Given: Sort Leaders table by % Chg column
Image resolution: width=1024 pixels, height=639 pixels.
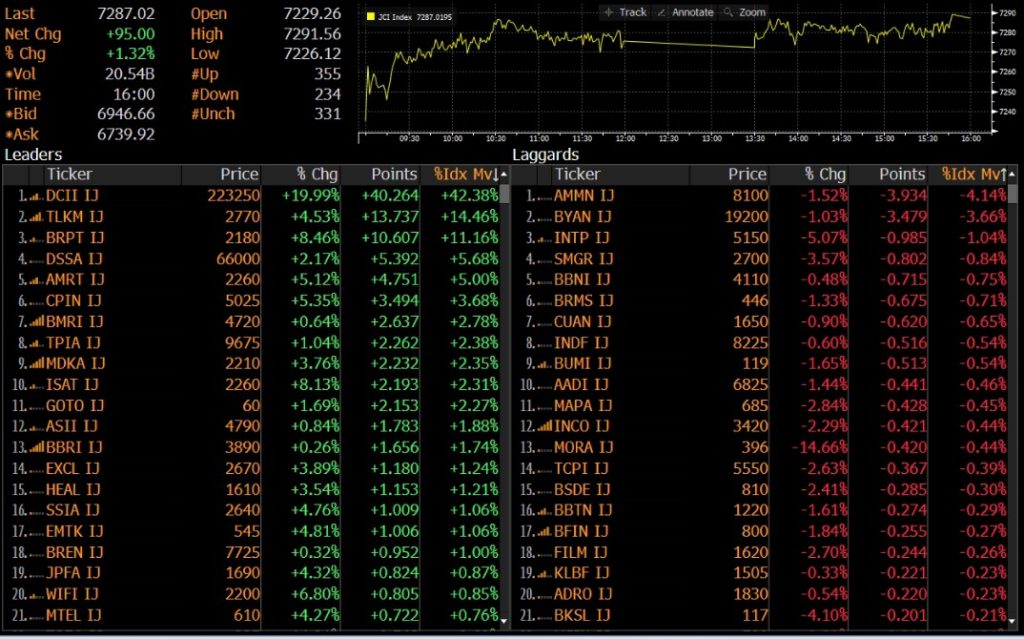Looking at the screenshot, I should pyautogui.click(x=317, y=174).
